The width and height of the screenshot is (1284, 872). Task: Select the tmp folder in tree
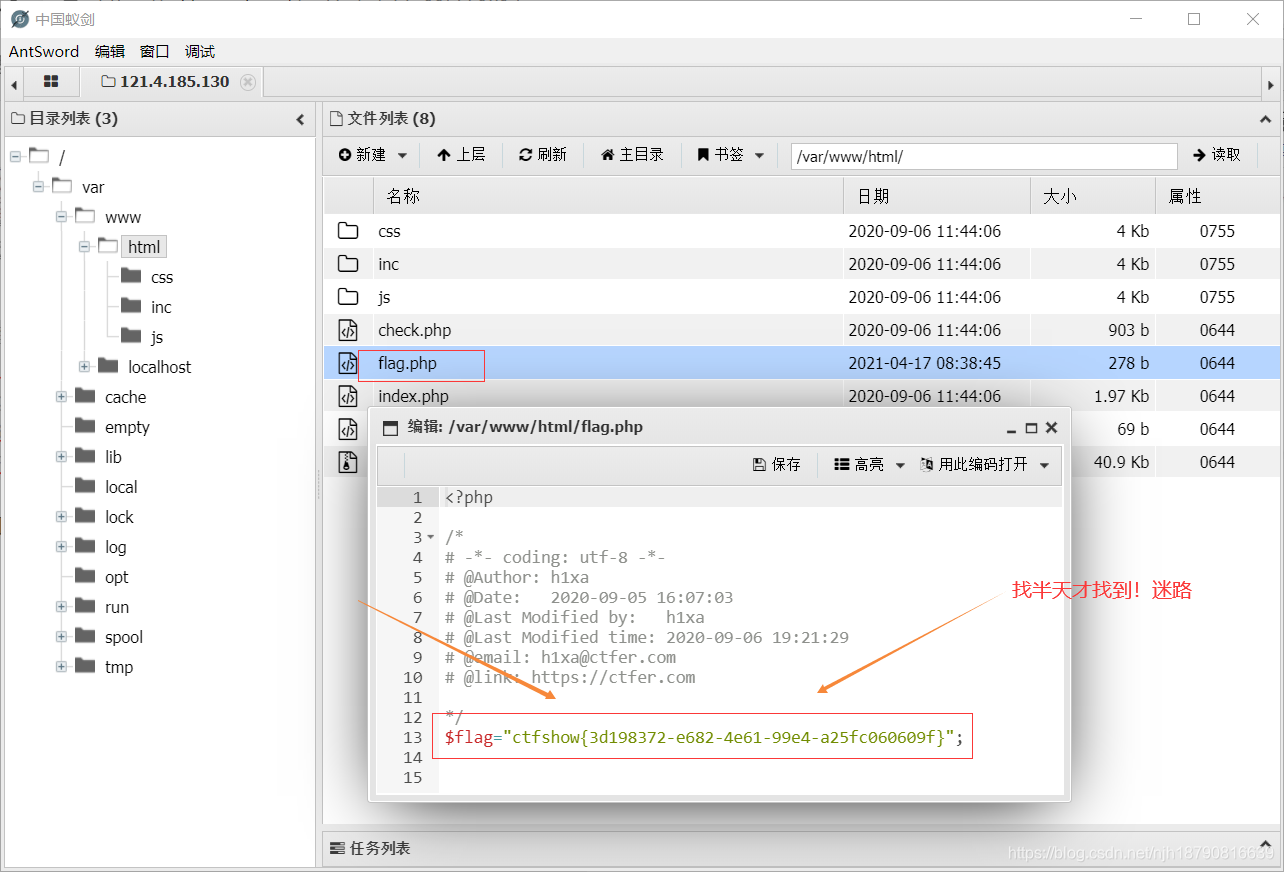[119, 667]
